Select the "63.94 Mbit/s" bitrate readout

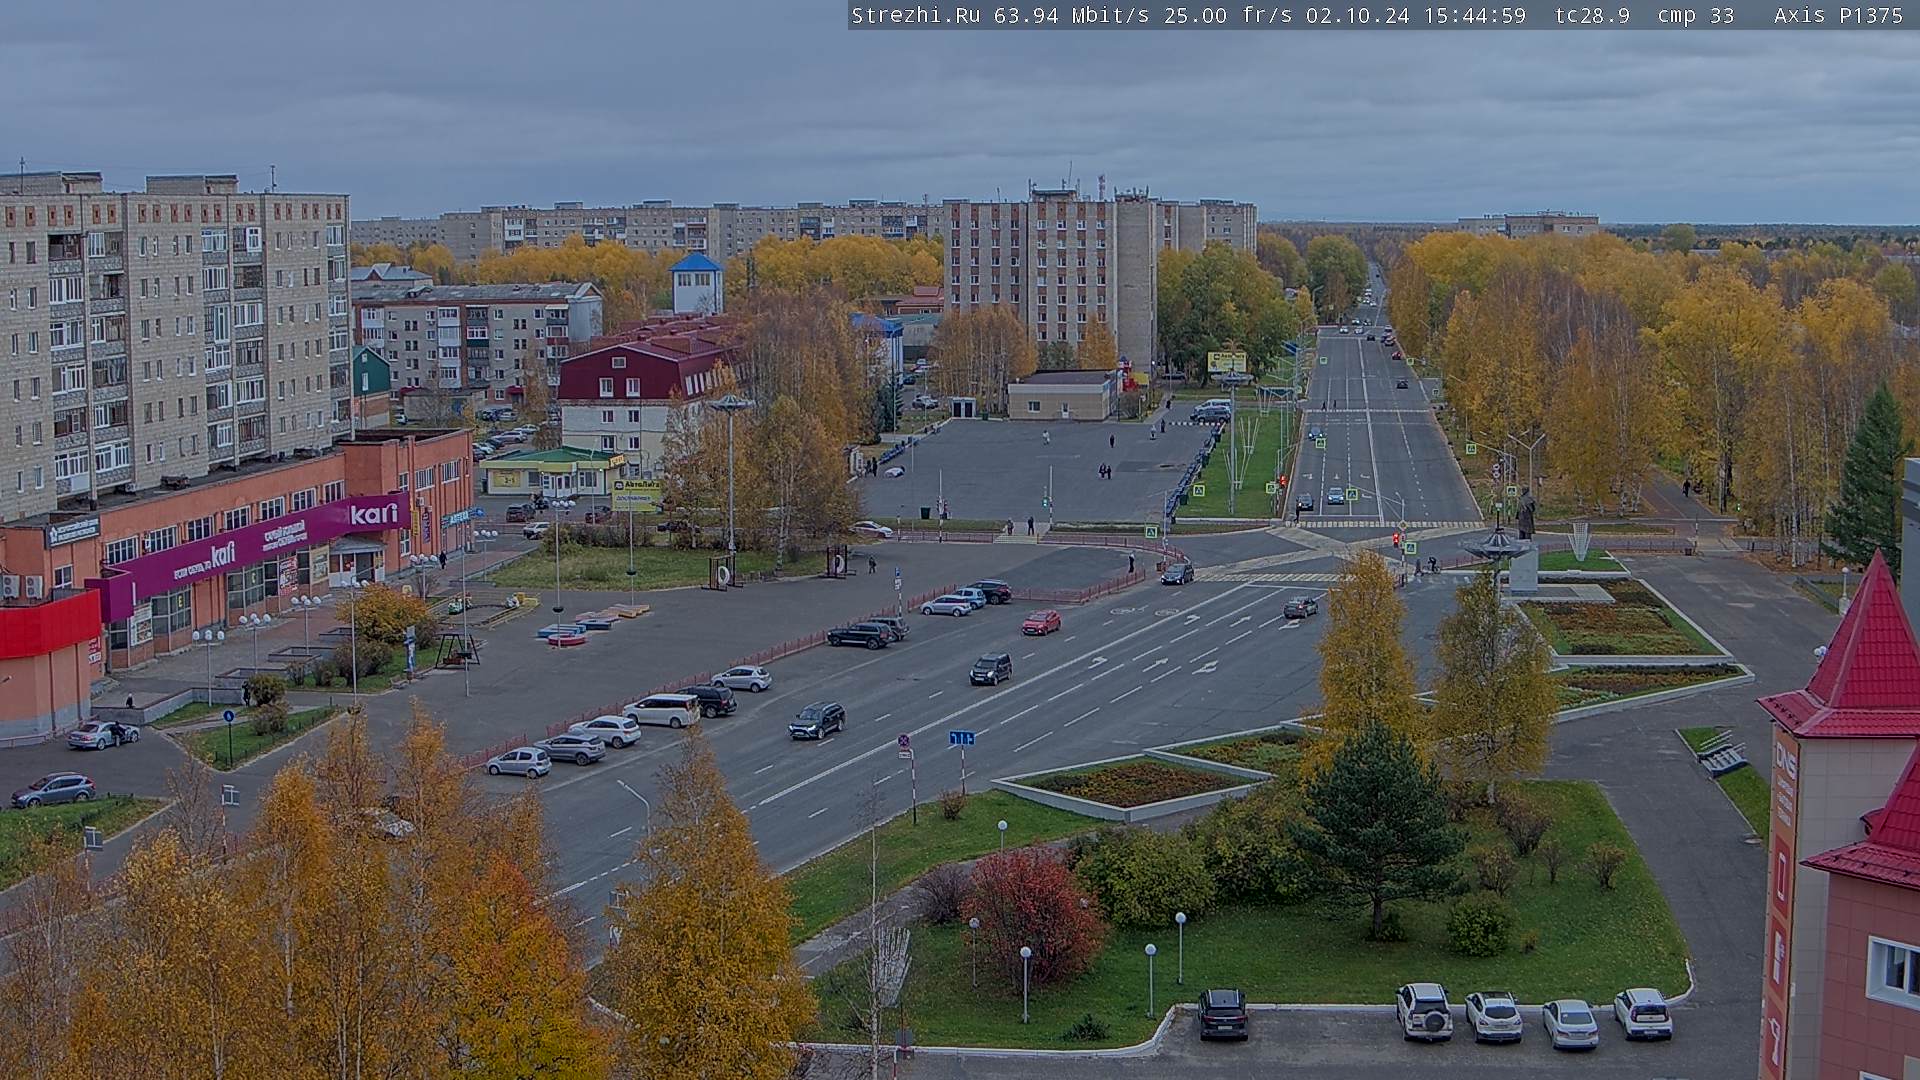pos(1070,16)
